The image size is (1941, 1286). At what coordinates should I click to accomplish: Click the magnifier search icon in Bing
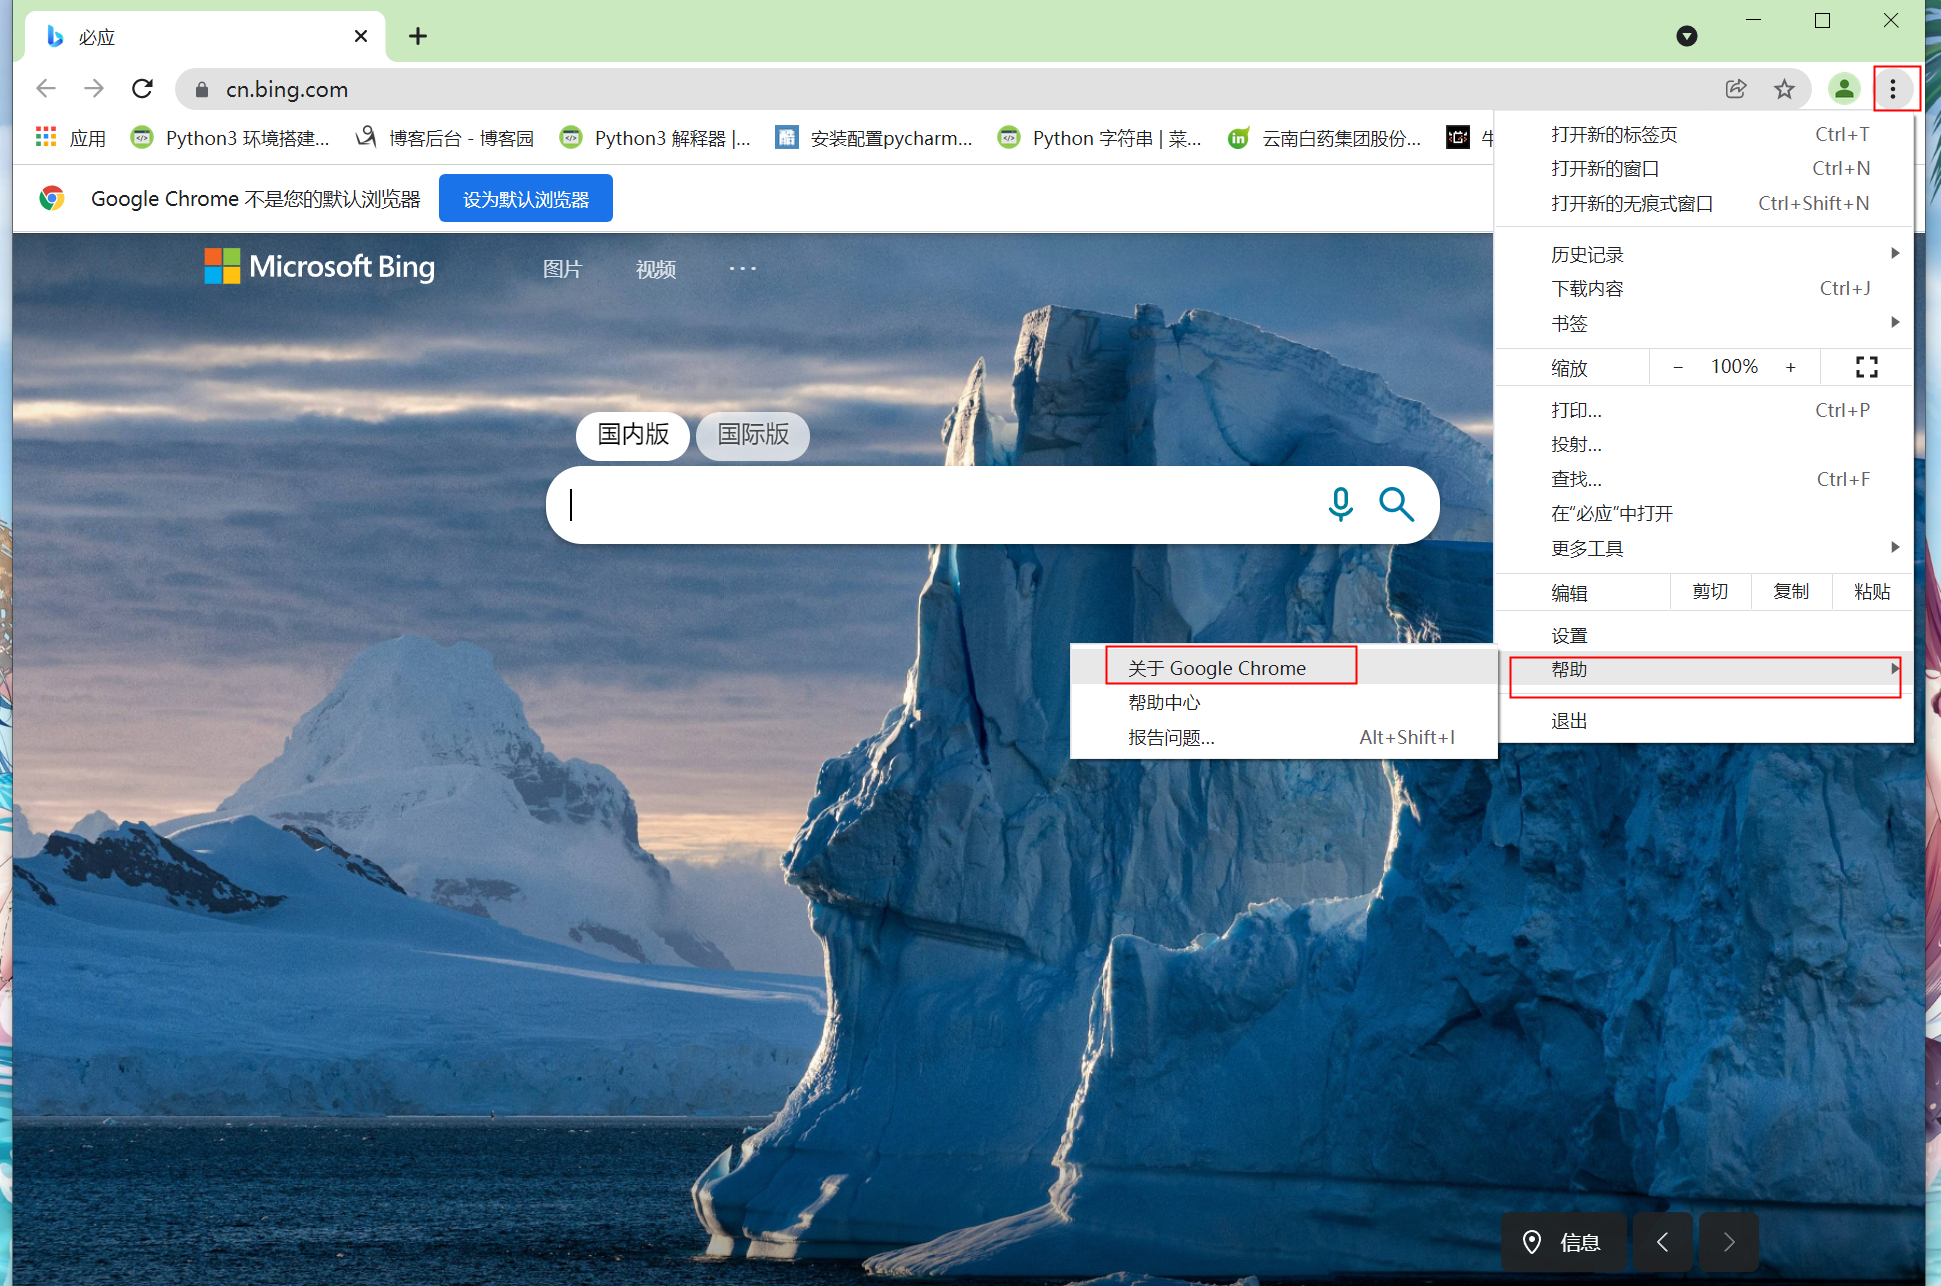[1396, 504]
